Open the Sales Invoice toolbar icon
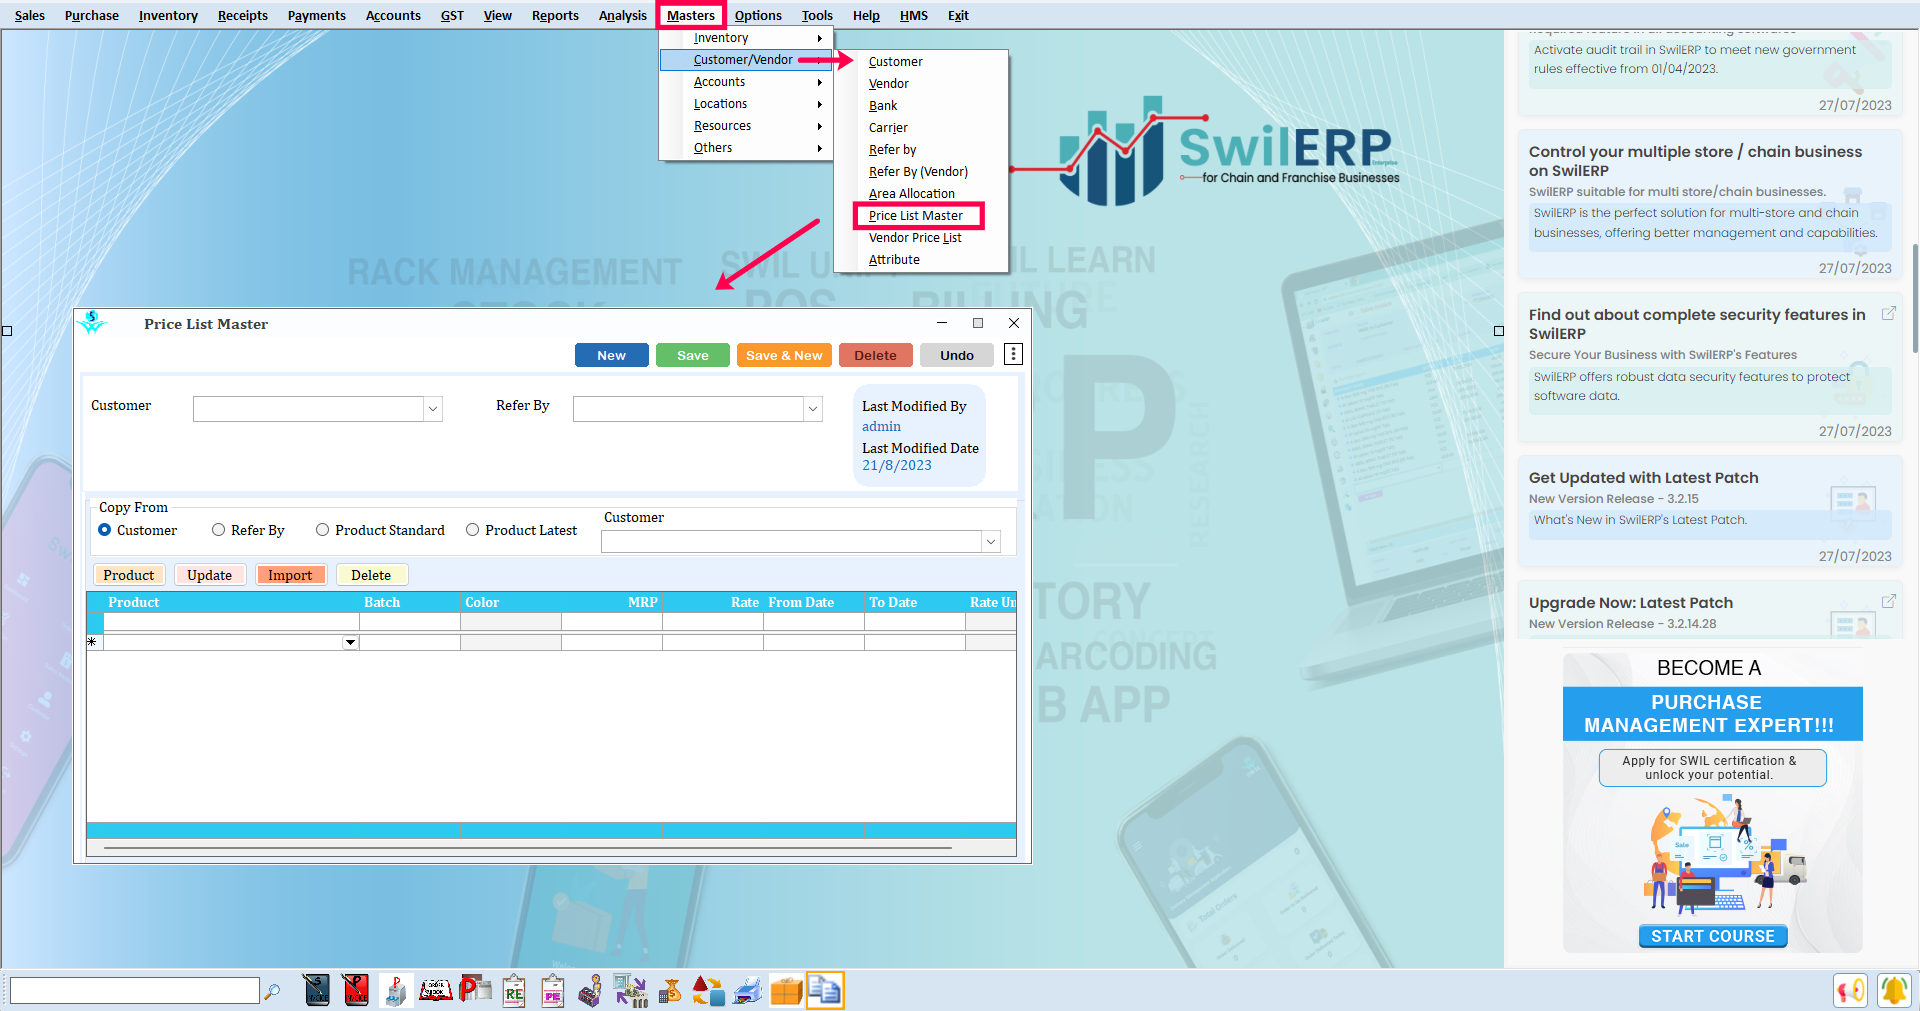The width and height of the screenshot is (1920, 1011). tap(317, 990)
